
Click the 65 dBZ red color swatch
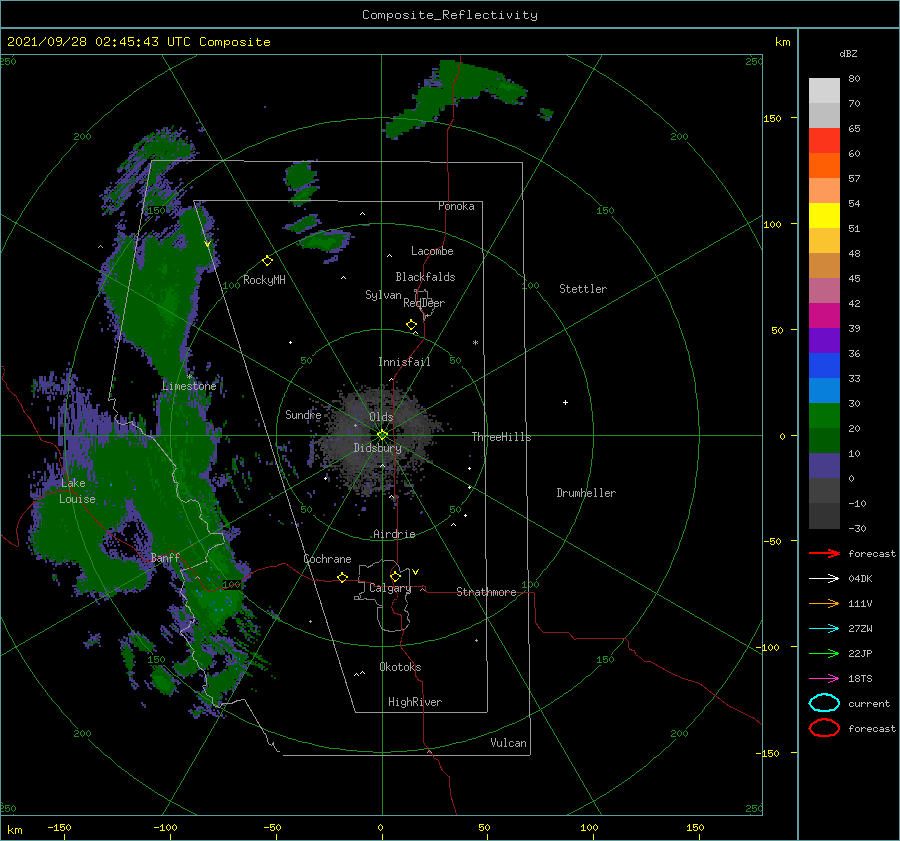point(824,141)
